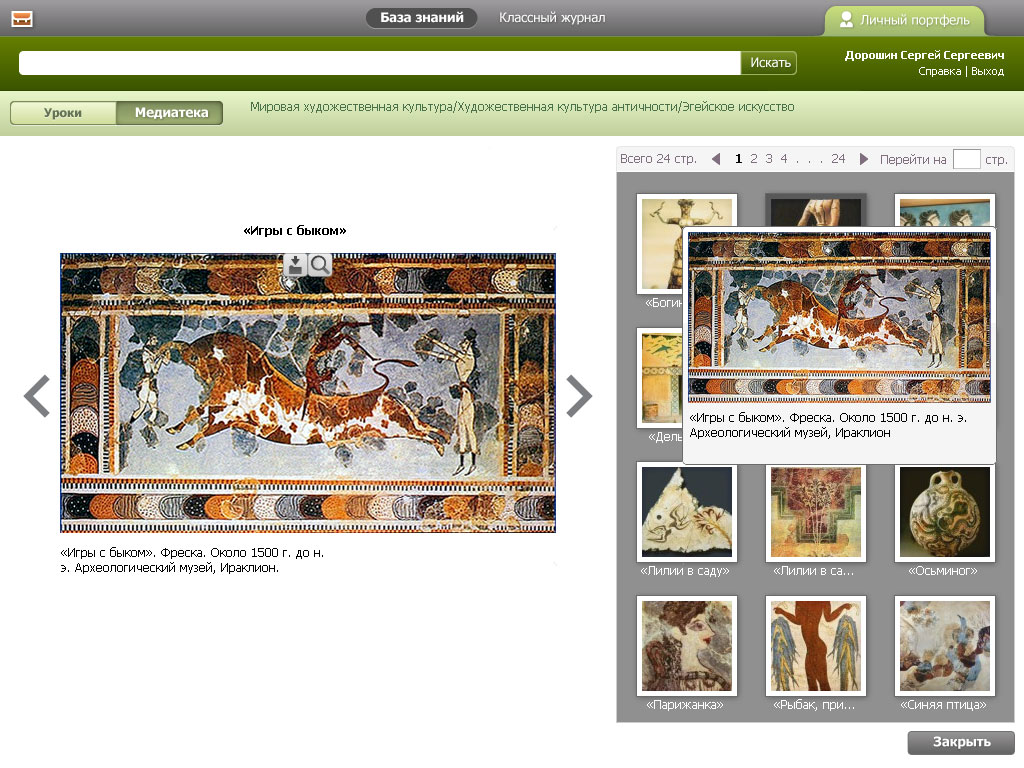The image size is (1024, 768).
Task: Click the Выход link
Action: tap(987, 71)
